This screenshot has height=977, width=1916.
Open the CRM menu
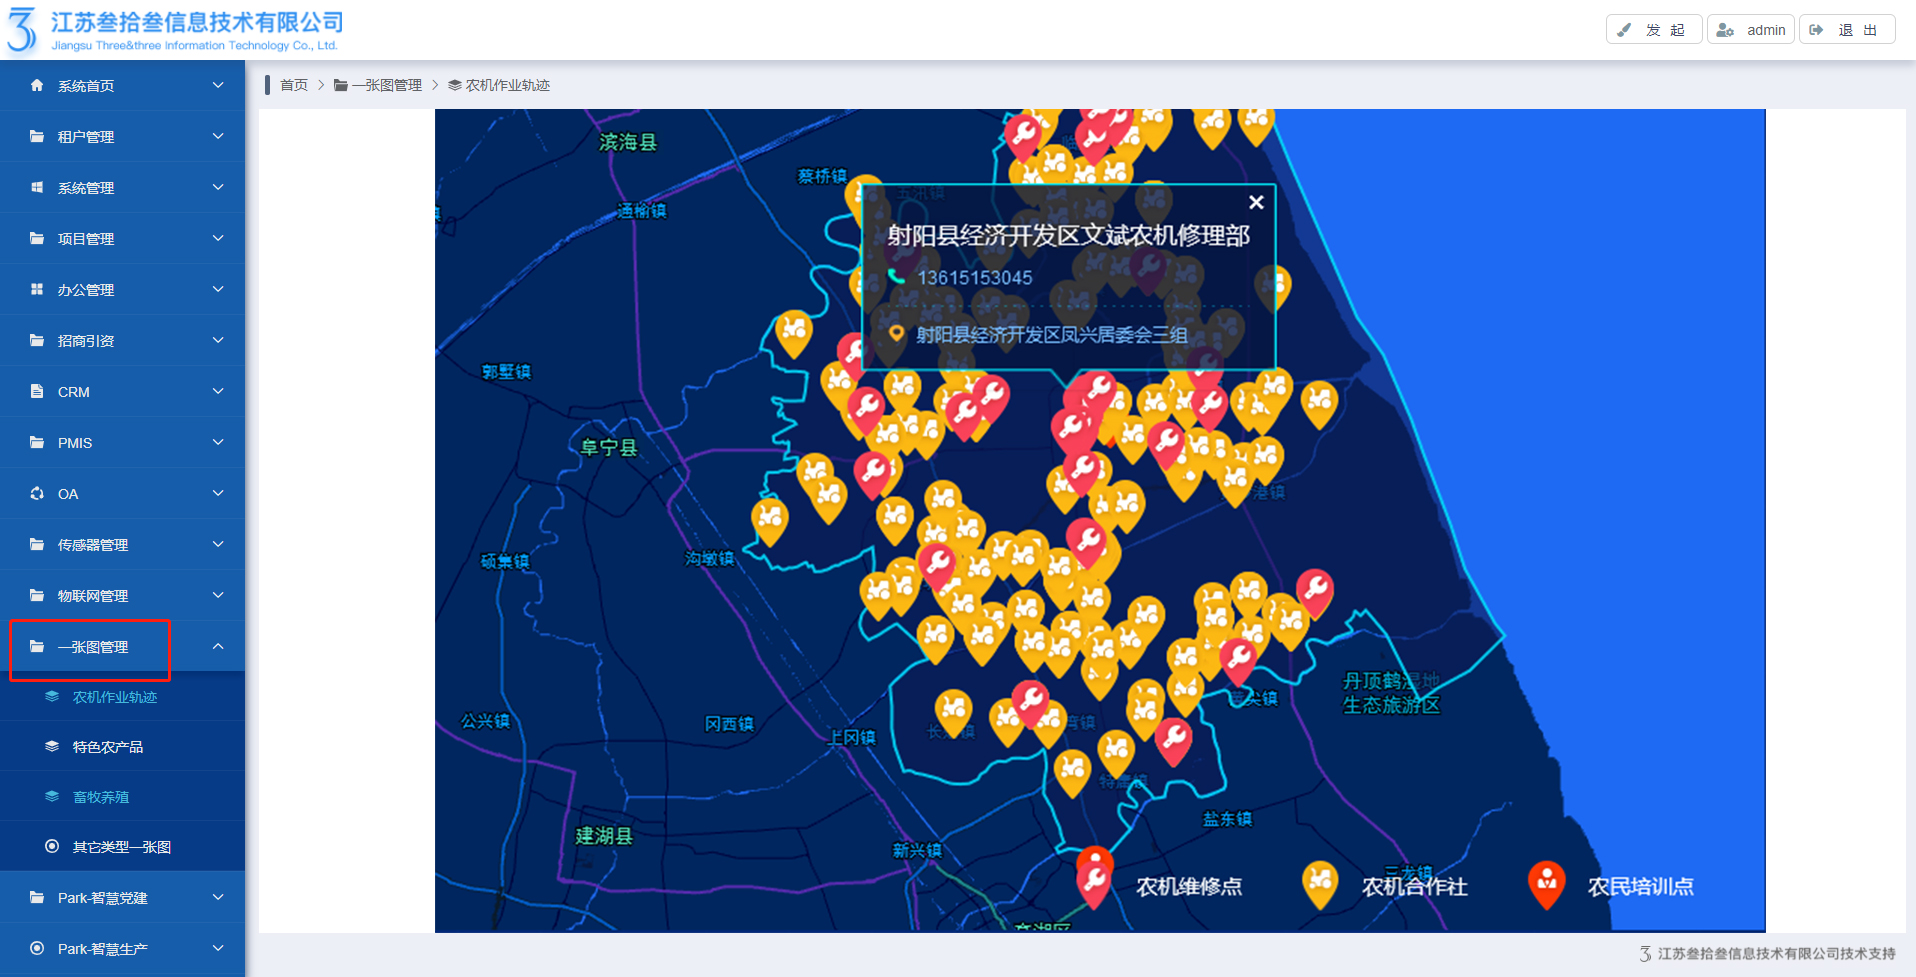pos(74,392)
